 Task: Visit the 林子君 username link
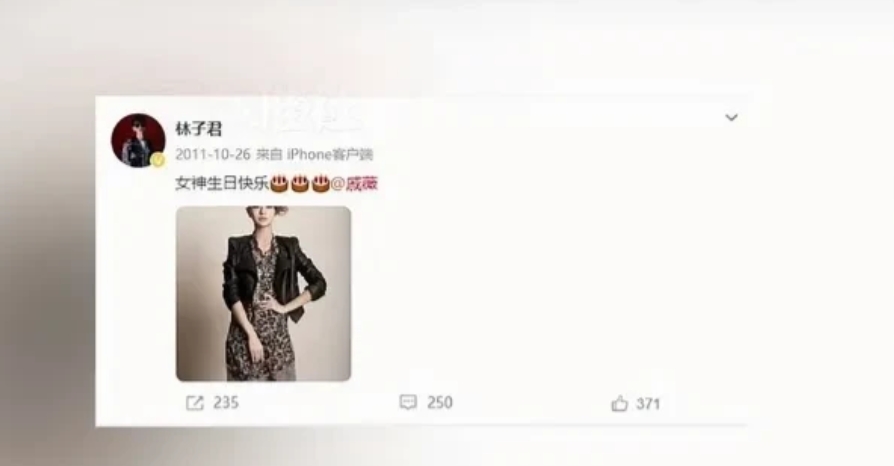point(198,129)
